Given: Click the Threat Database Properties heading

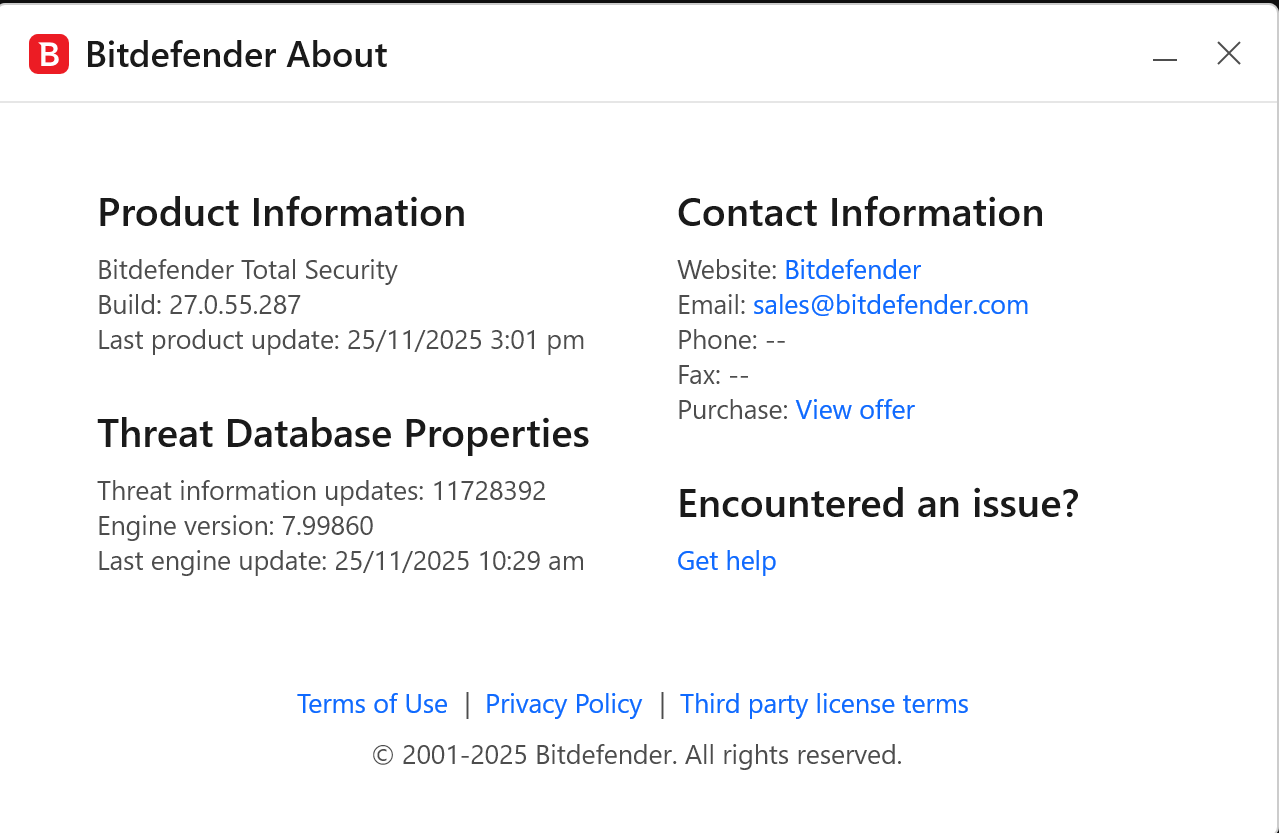Looking at the screenshot, I should (x=343, y=434).
